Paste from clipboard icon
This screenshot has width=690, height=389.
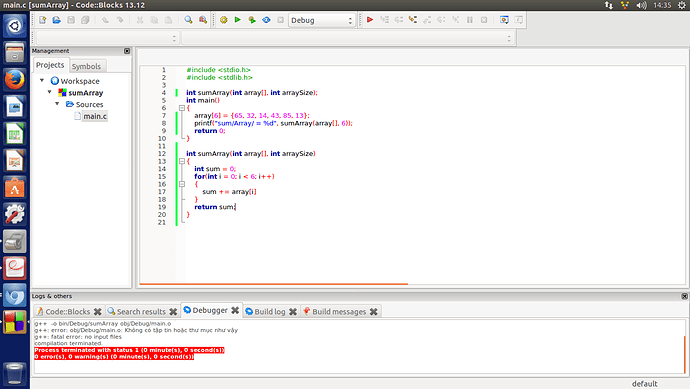tap(168, 20)
